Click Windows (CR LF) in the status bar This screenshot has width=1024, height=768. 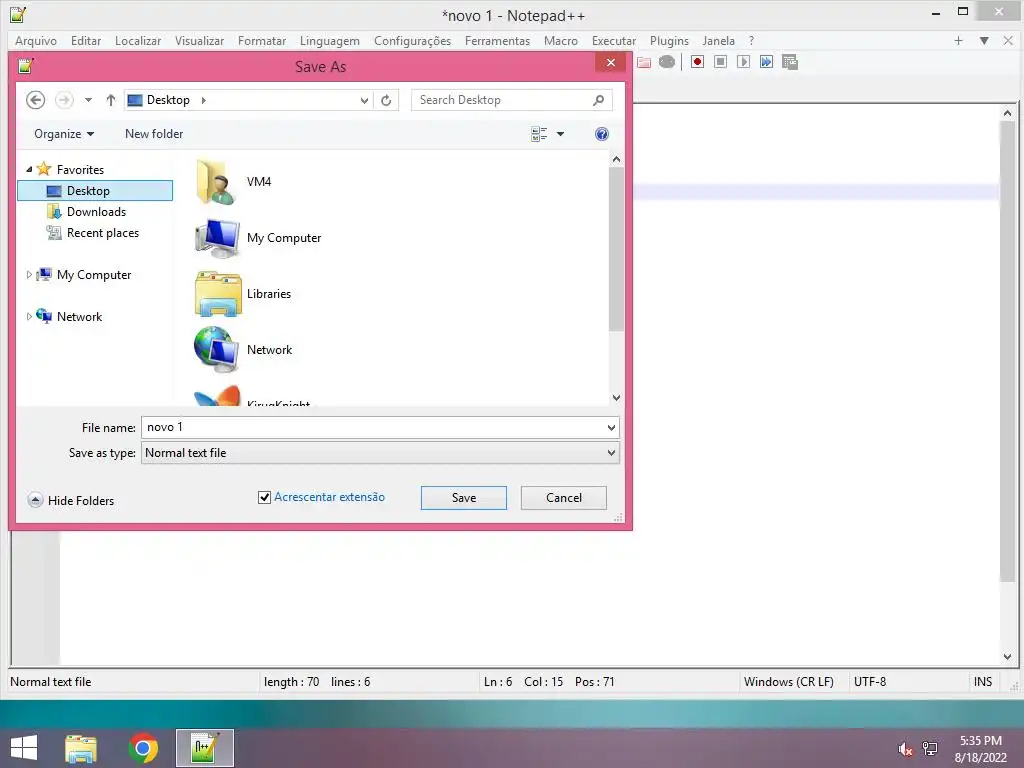click(788, 682)
